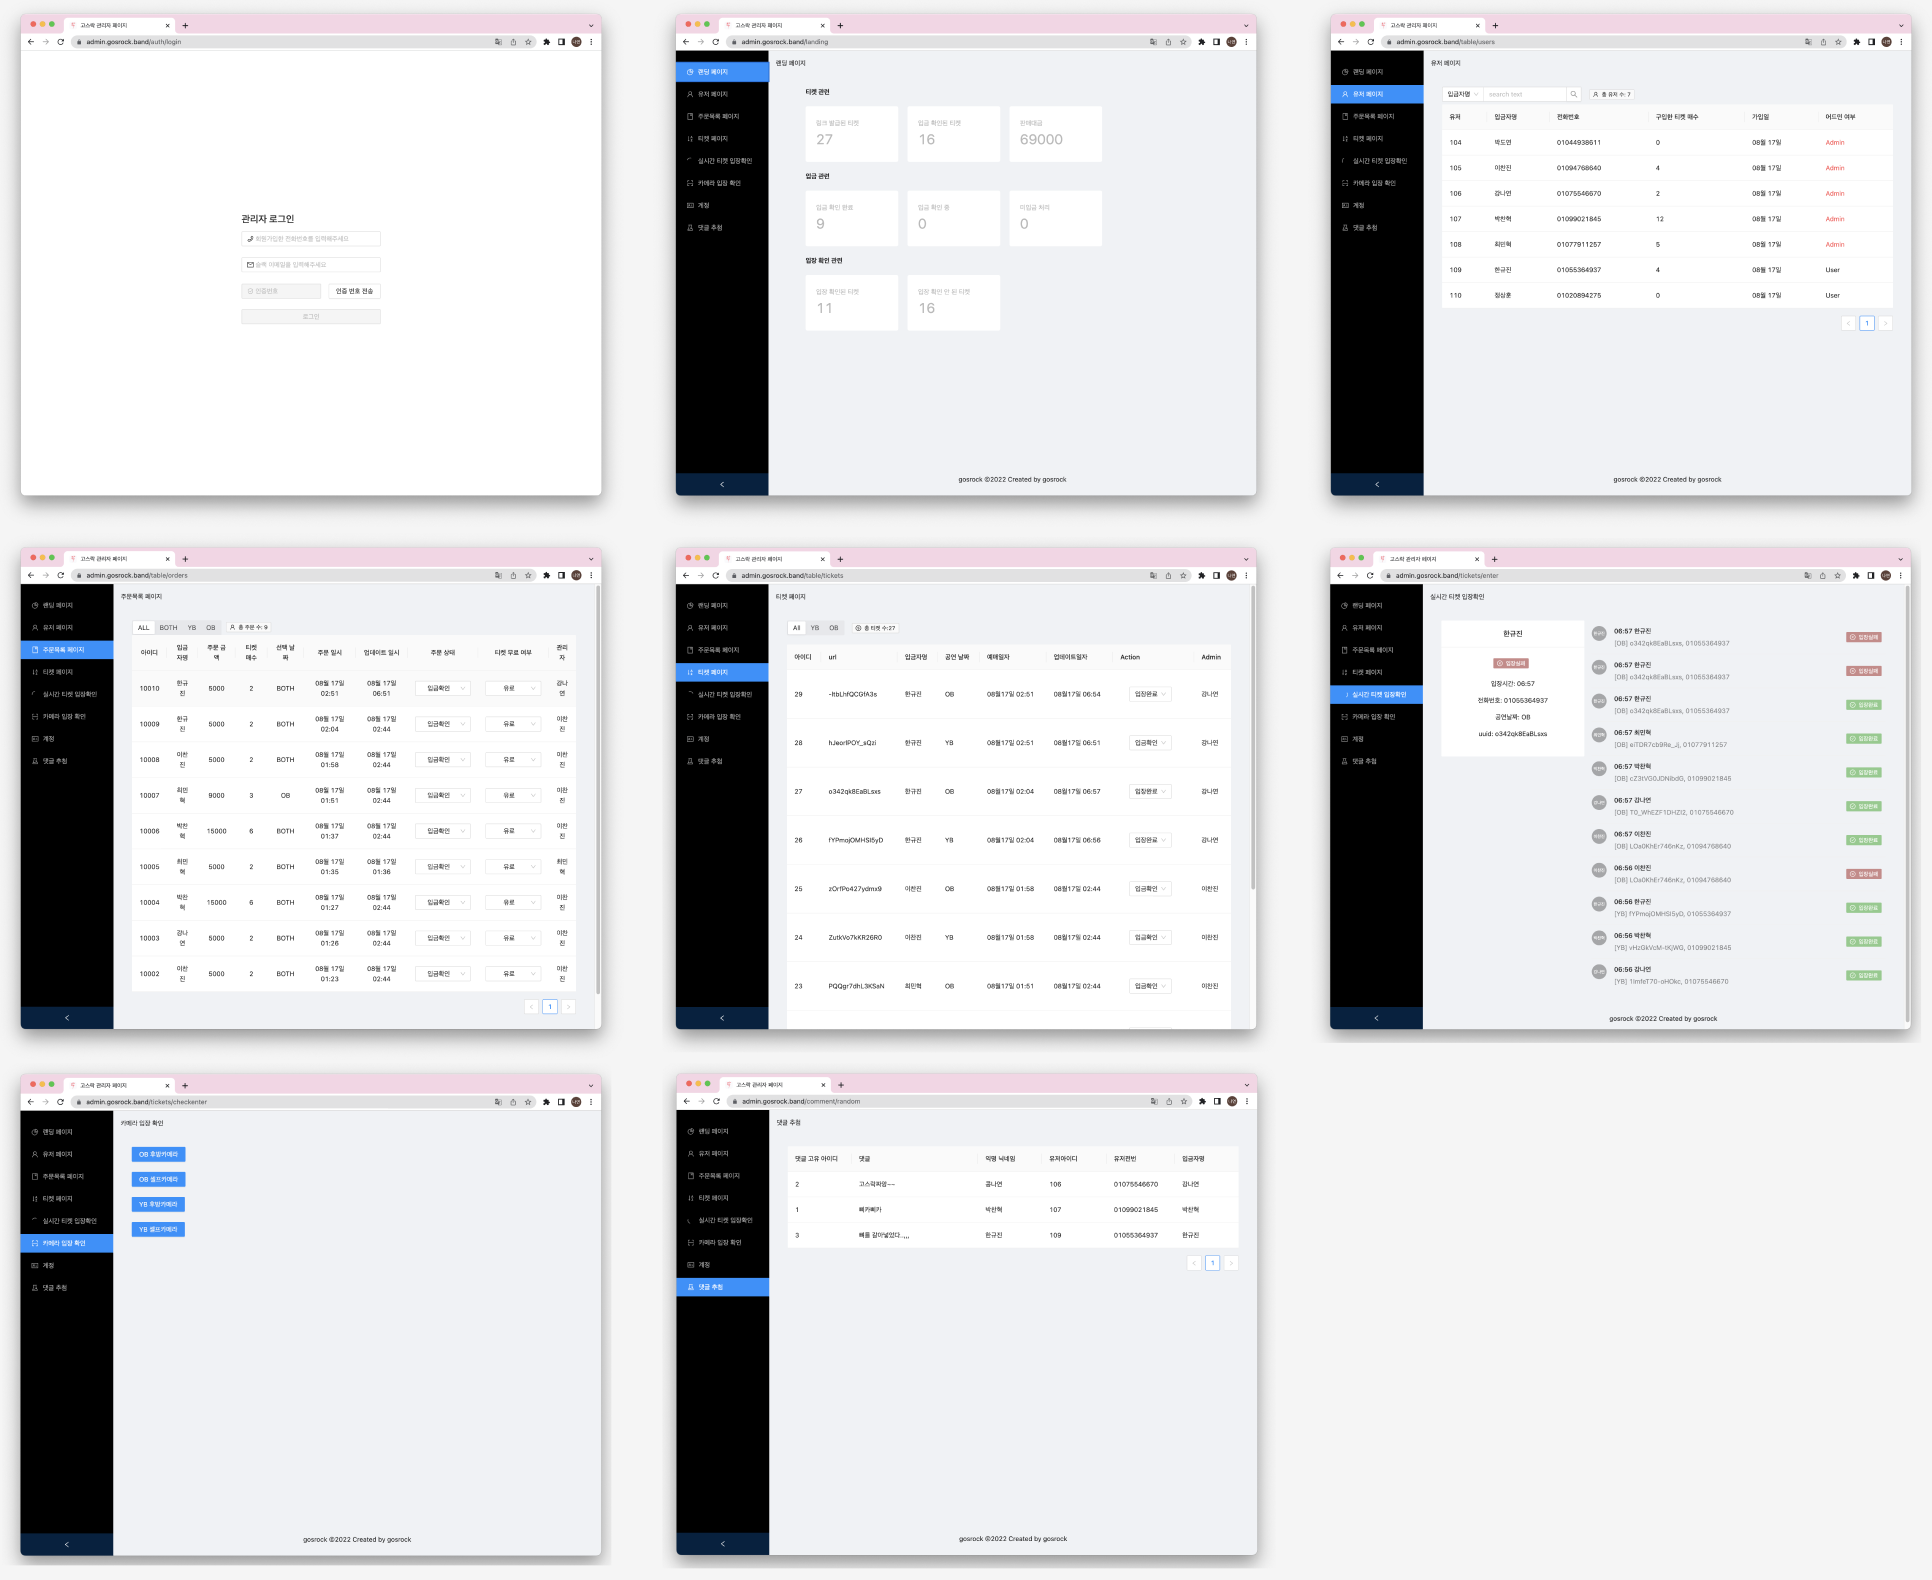
Task: Click 카메라 입장 확인 scan icon in tickets window
Action: tap(690, 717)
